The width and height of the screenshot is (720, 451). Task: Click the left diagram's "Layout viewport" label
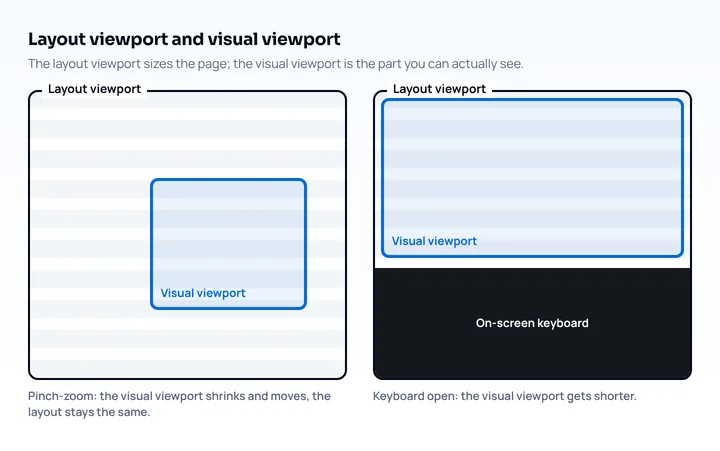click(x=94, y=89)
